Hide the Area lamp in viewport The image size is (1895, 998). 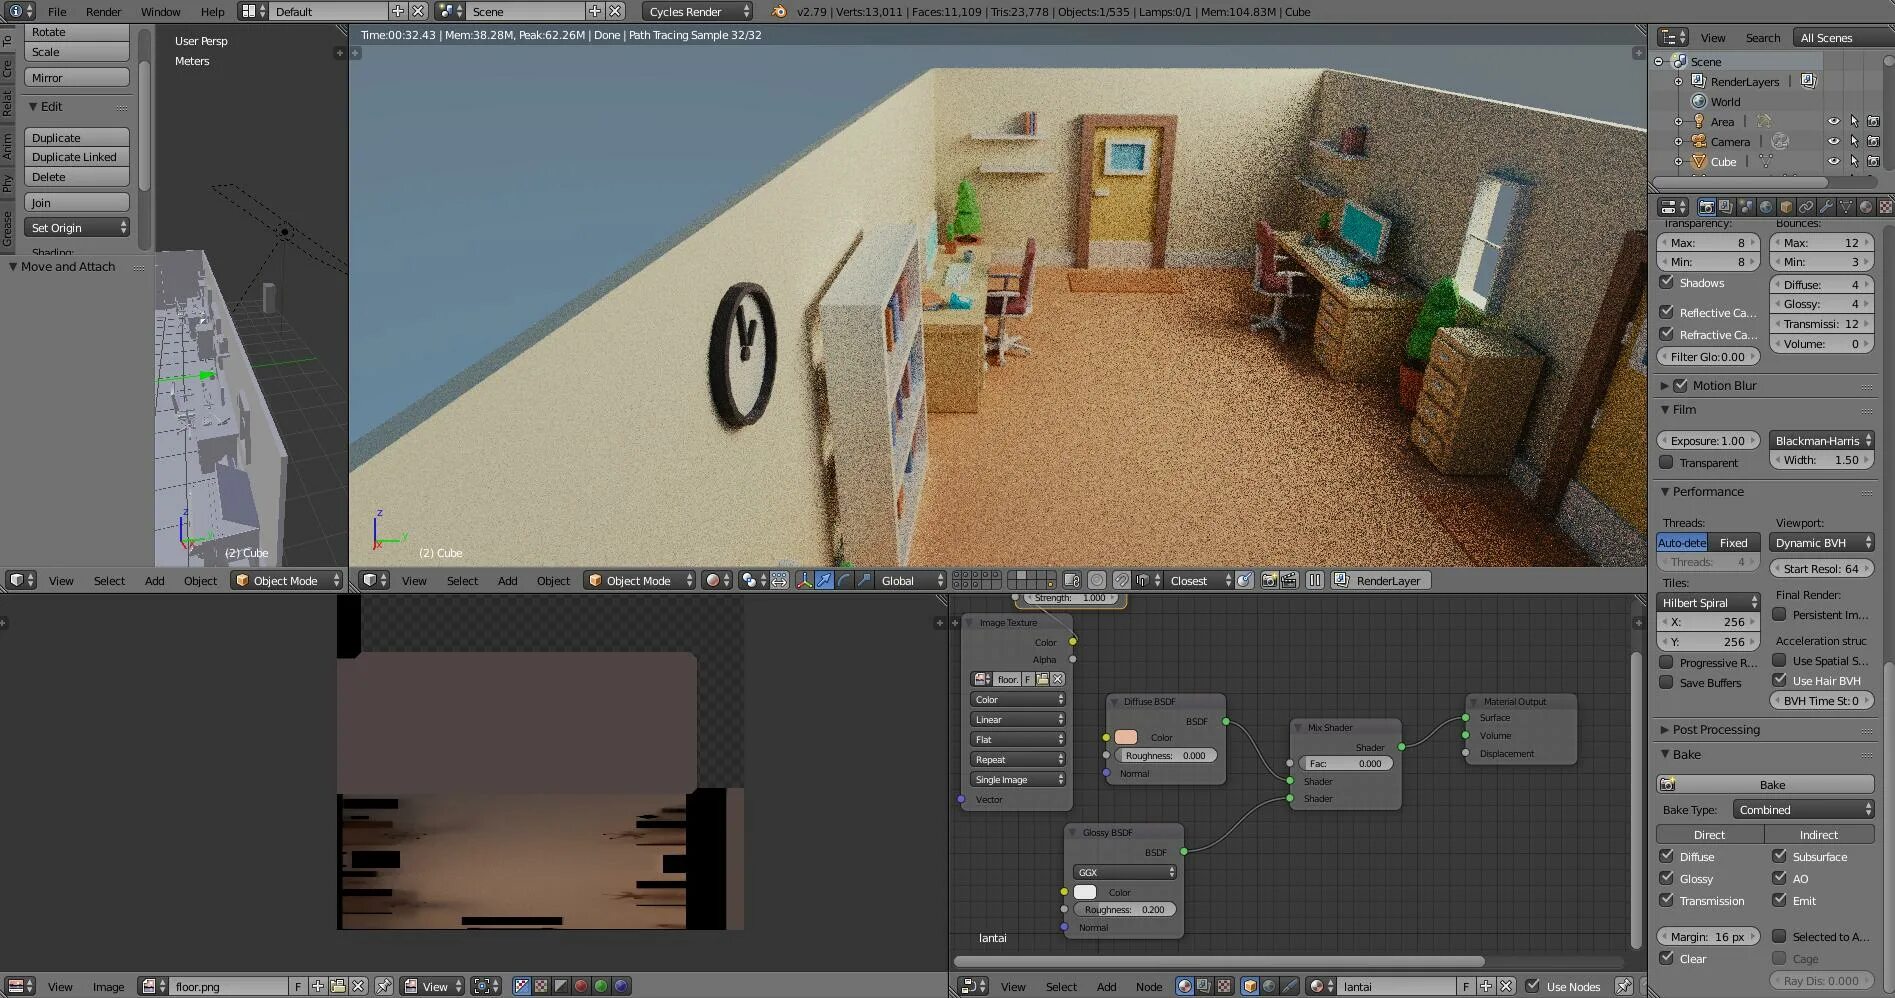click(x=1834, y=121)
